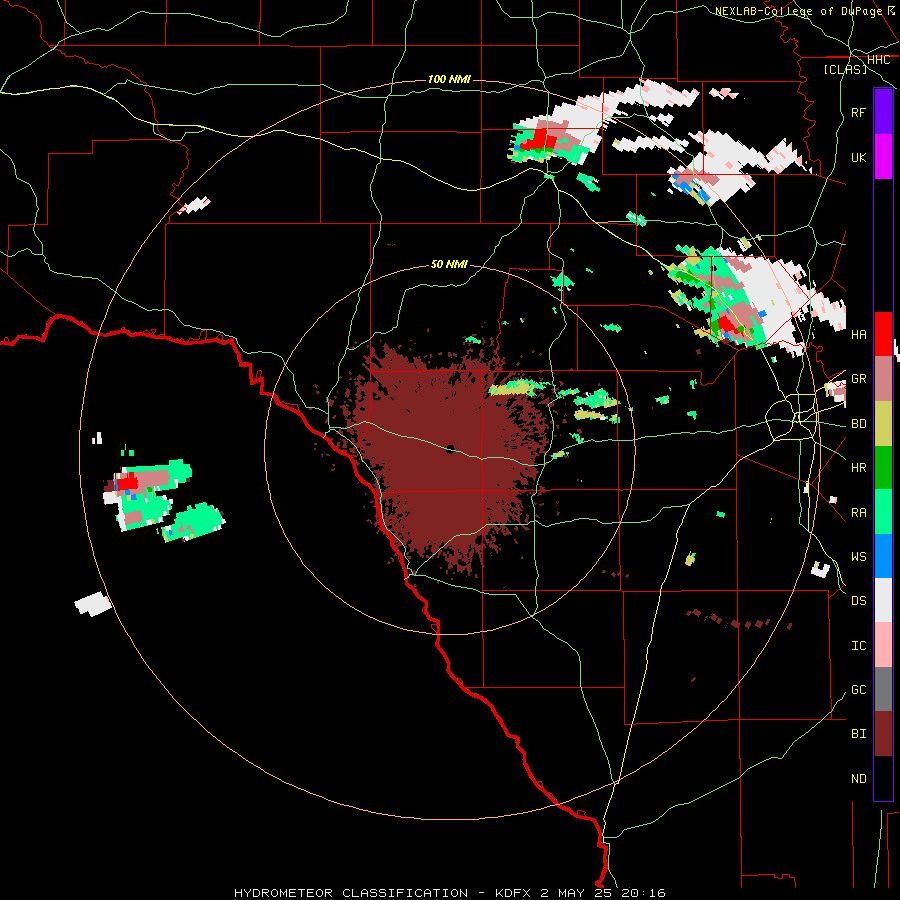Click the purple RF legend color swatch
This screenshot has height=900, width=900.
click(883, 112)
